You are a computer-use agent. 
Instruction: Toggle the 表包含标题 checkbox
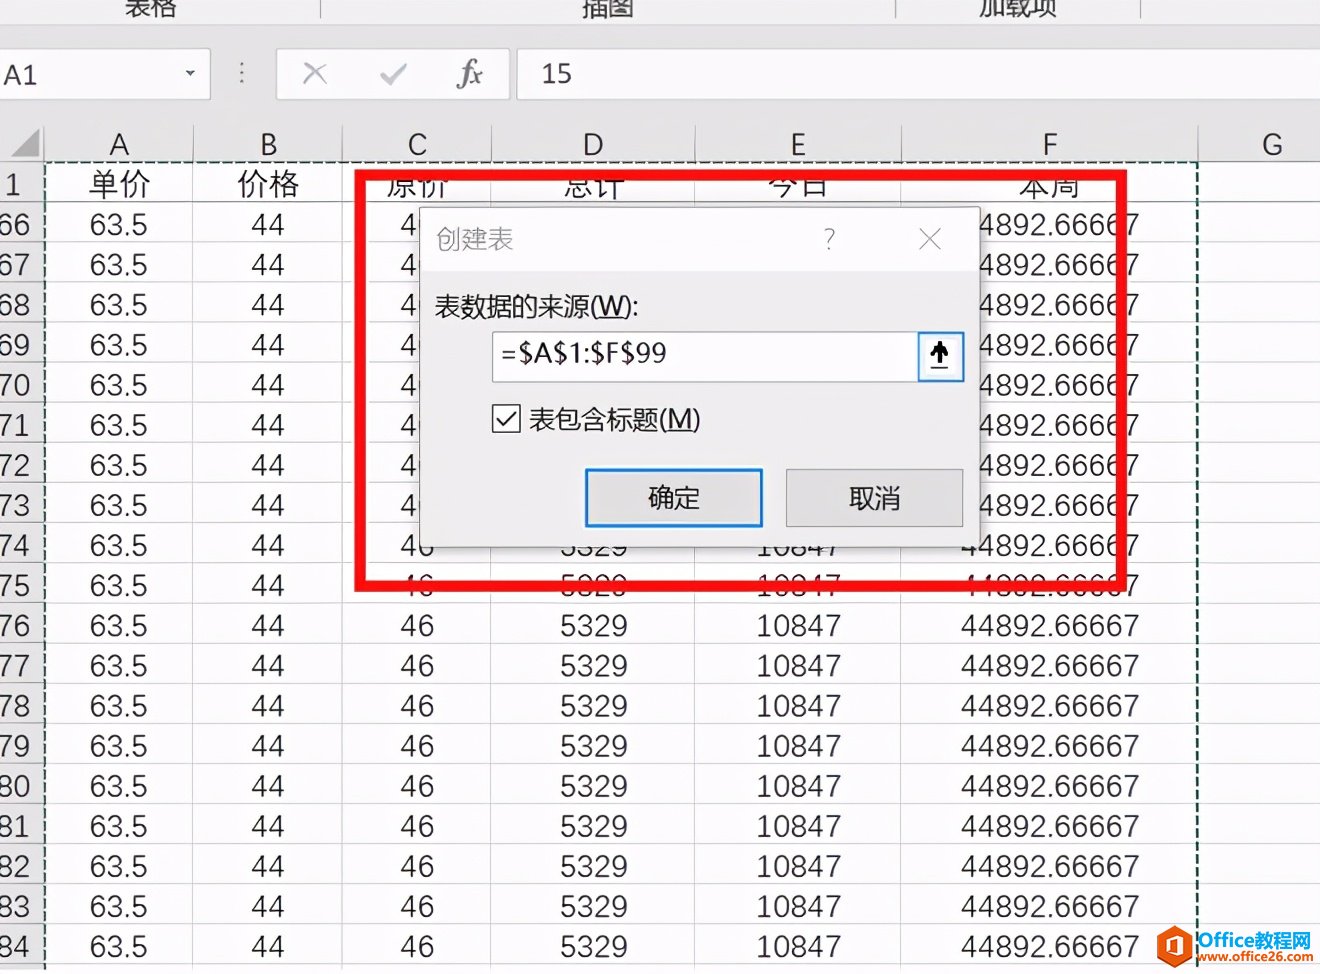click(506, 419)
